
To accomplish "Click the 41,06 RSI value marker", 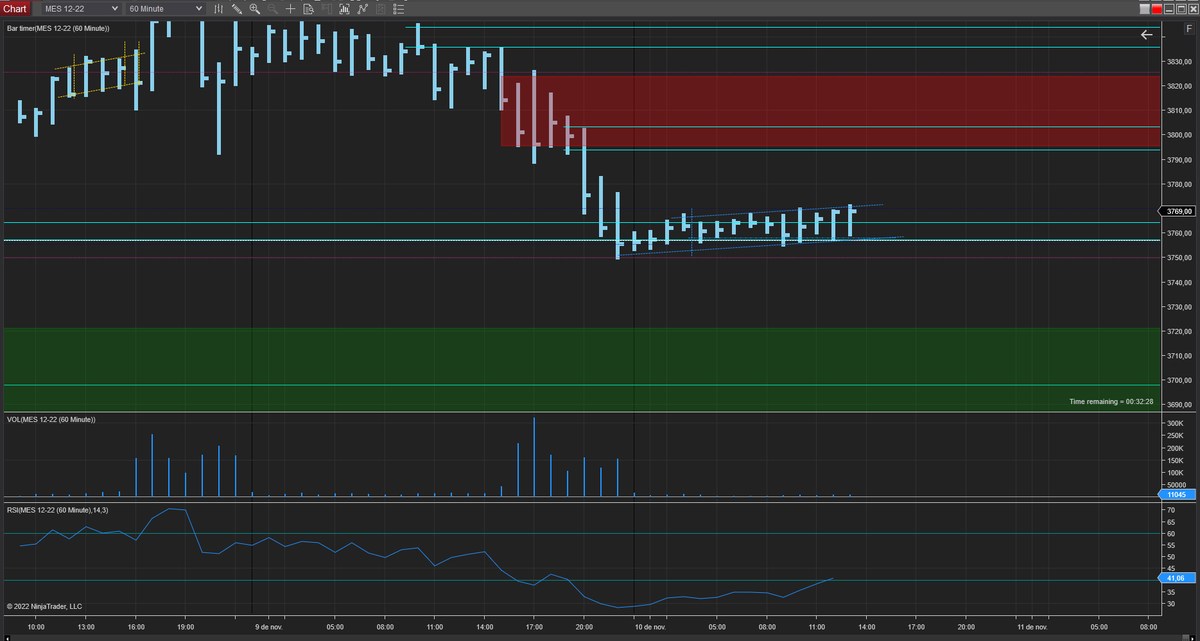I will [1176, 578].
